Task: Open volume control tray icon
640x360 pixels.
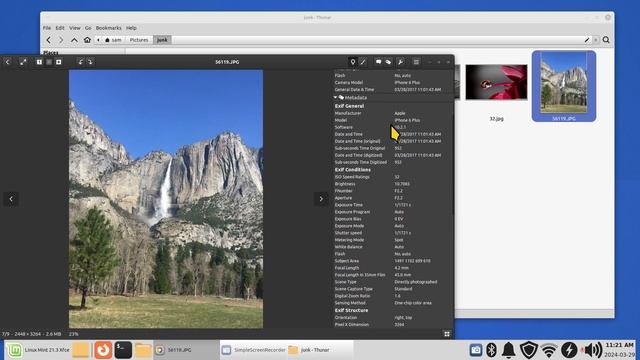Action: click(592, 350)
